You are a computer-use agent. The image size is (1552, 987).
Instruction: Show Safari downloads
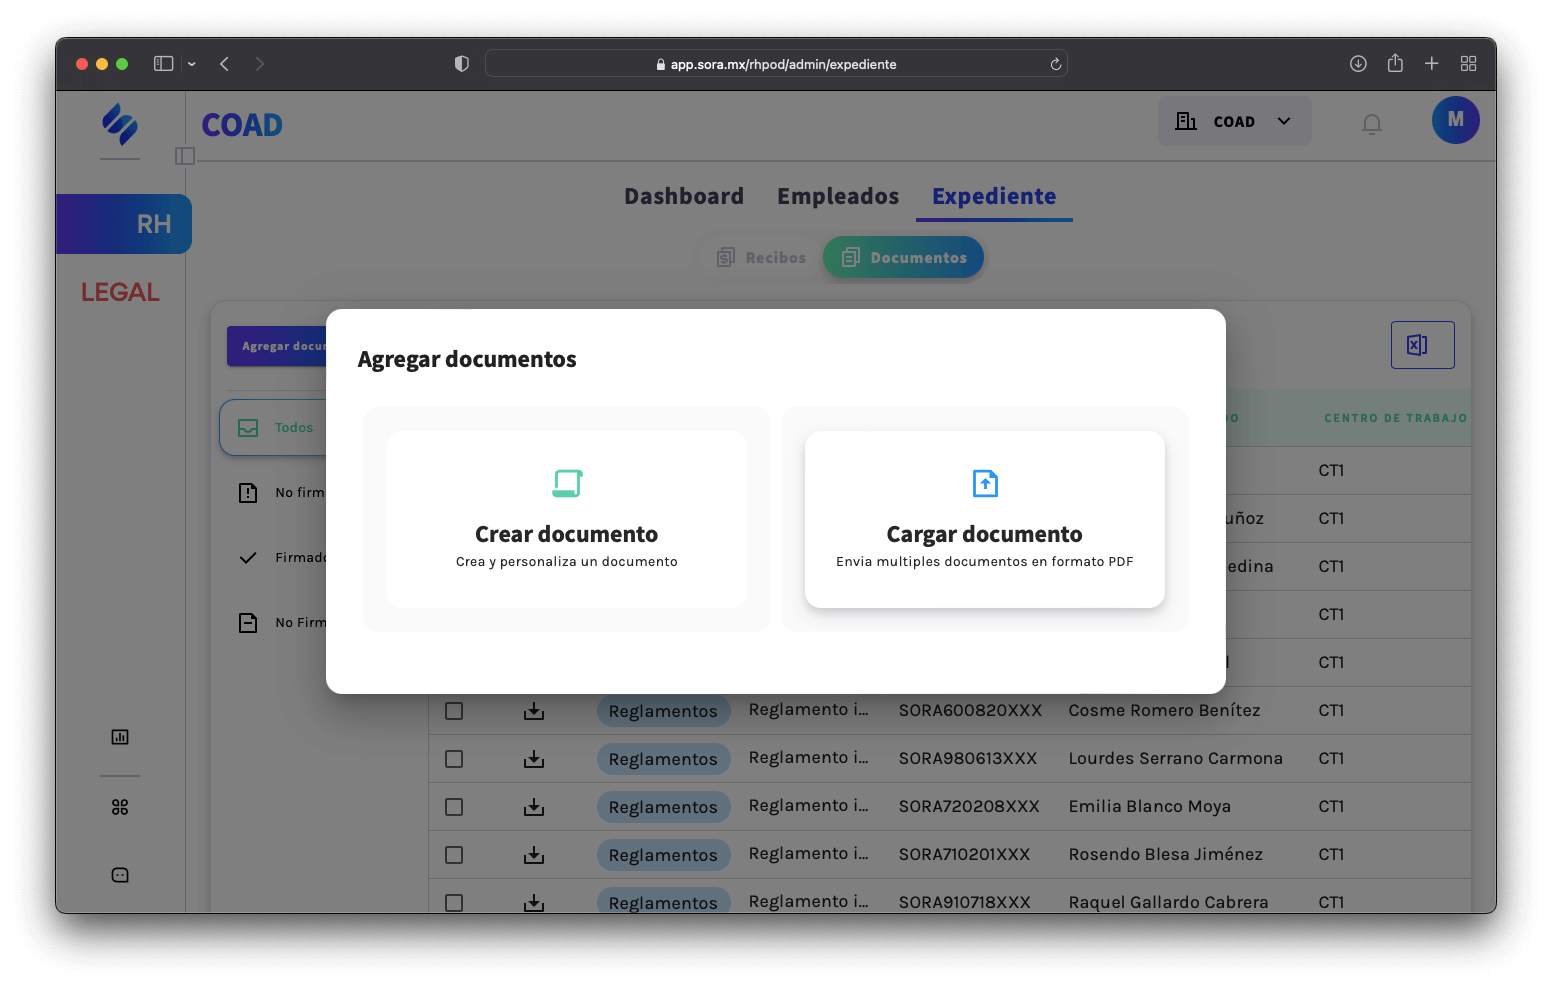1358,64
